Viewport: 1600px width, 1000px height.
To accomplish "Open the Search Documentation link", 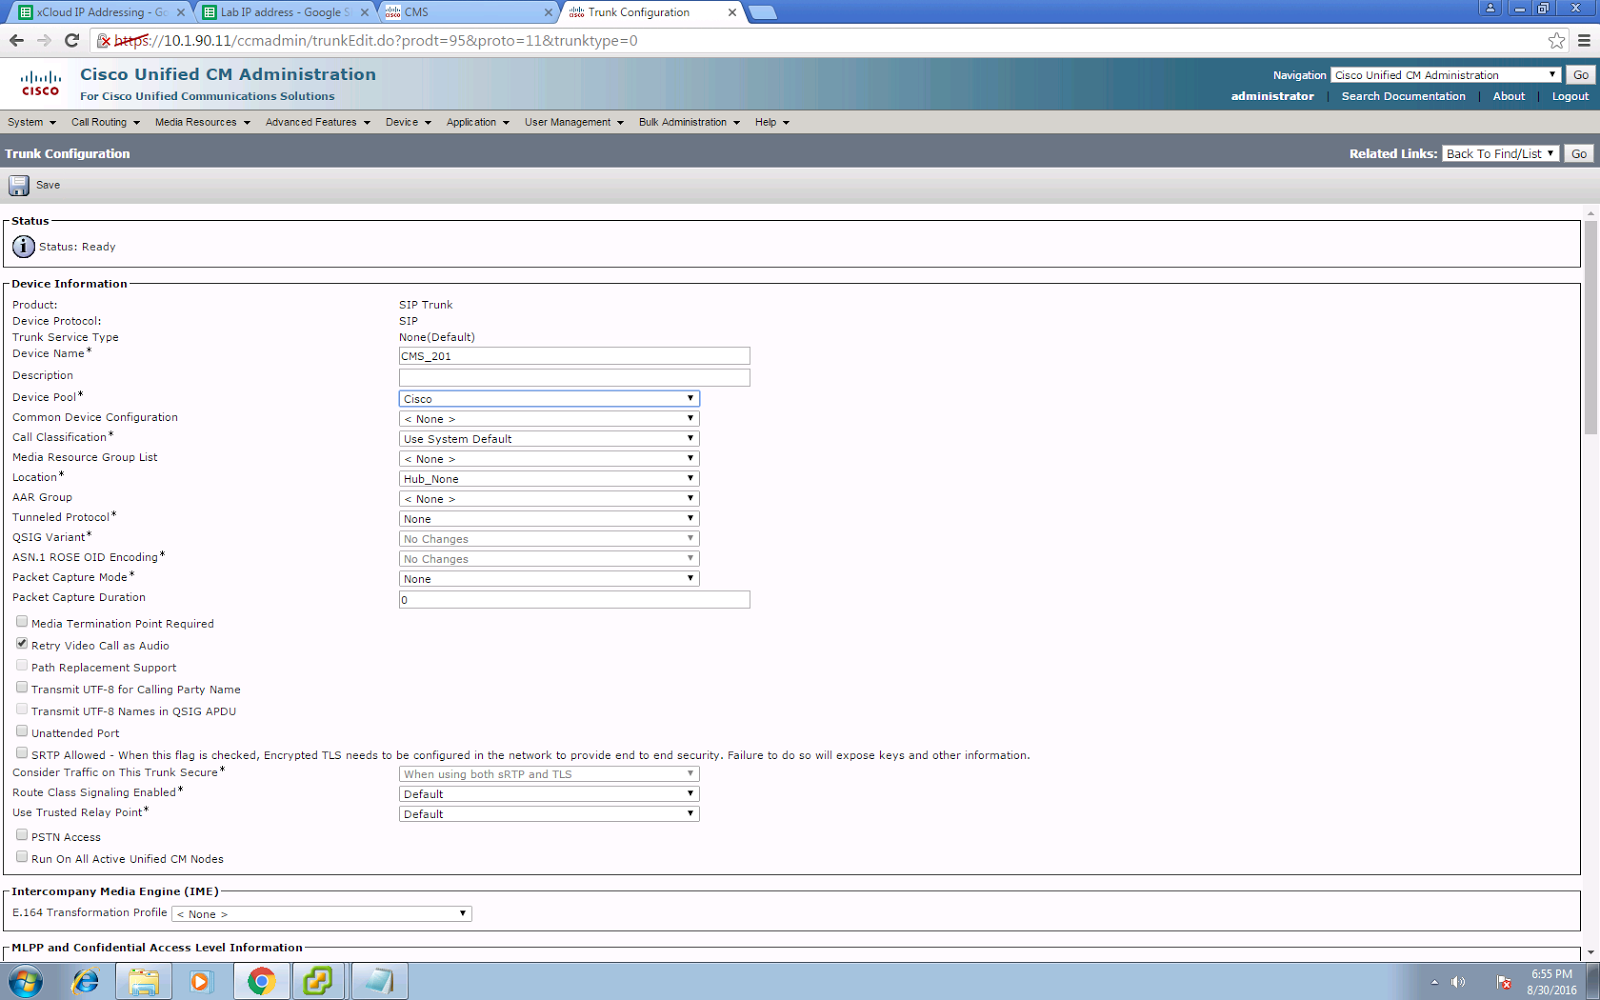I will click(x=1404, y=96).
